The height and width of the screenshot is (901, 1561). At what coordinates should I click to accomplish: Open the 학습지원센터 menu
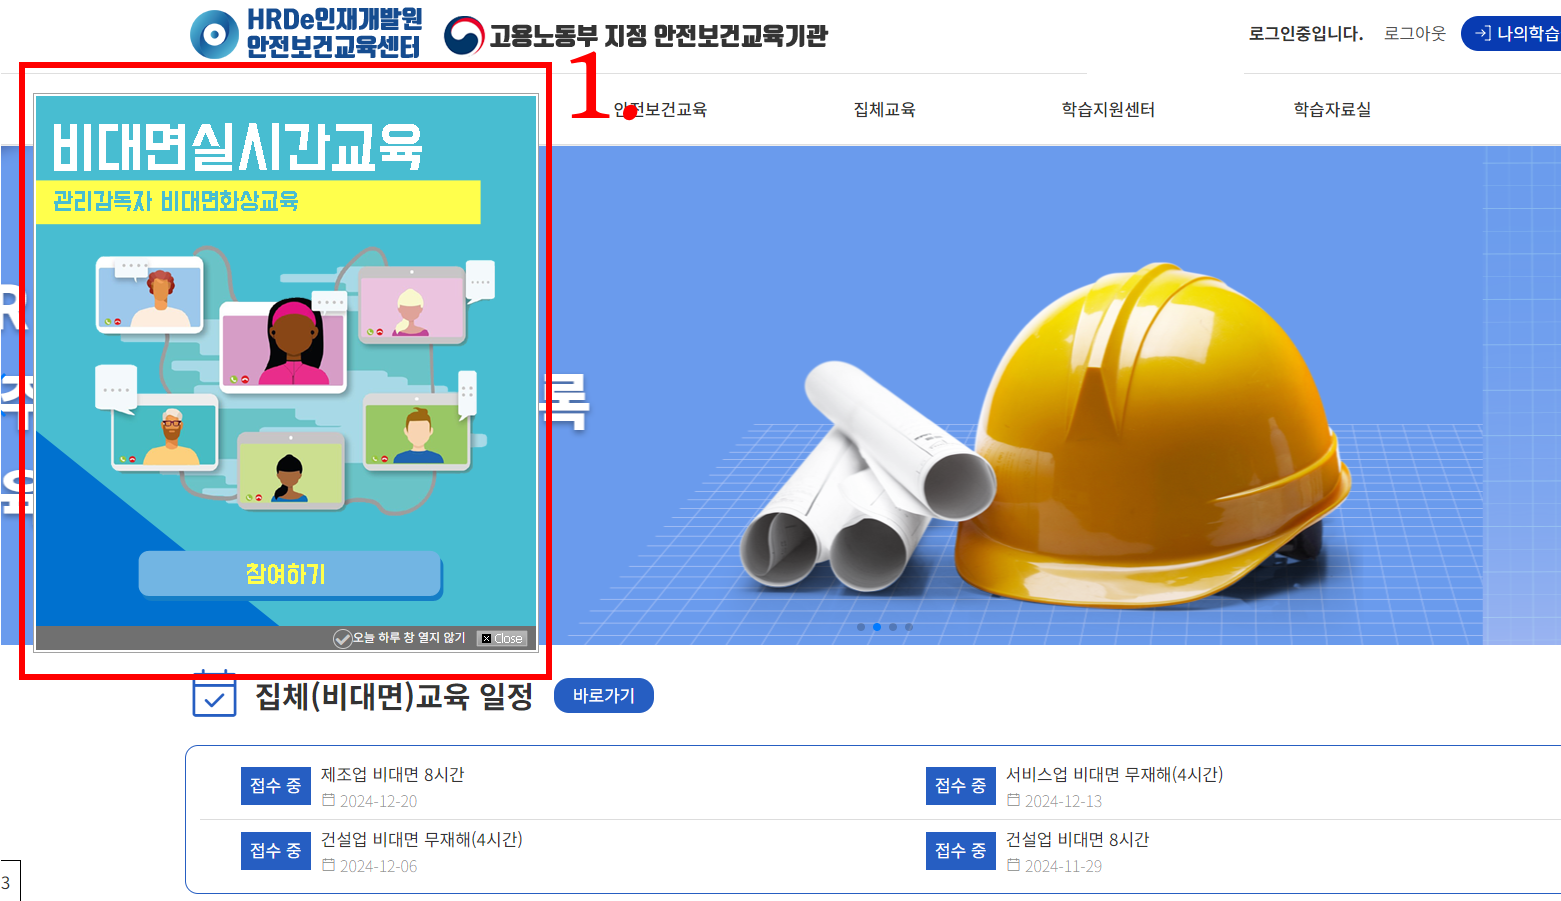tap(1108, 109)
